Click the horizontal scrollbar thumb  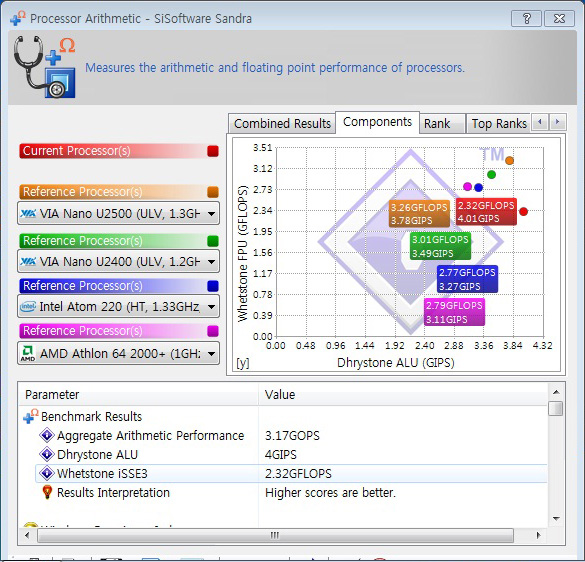point(275,536)
